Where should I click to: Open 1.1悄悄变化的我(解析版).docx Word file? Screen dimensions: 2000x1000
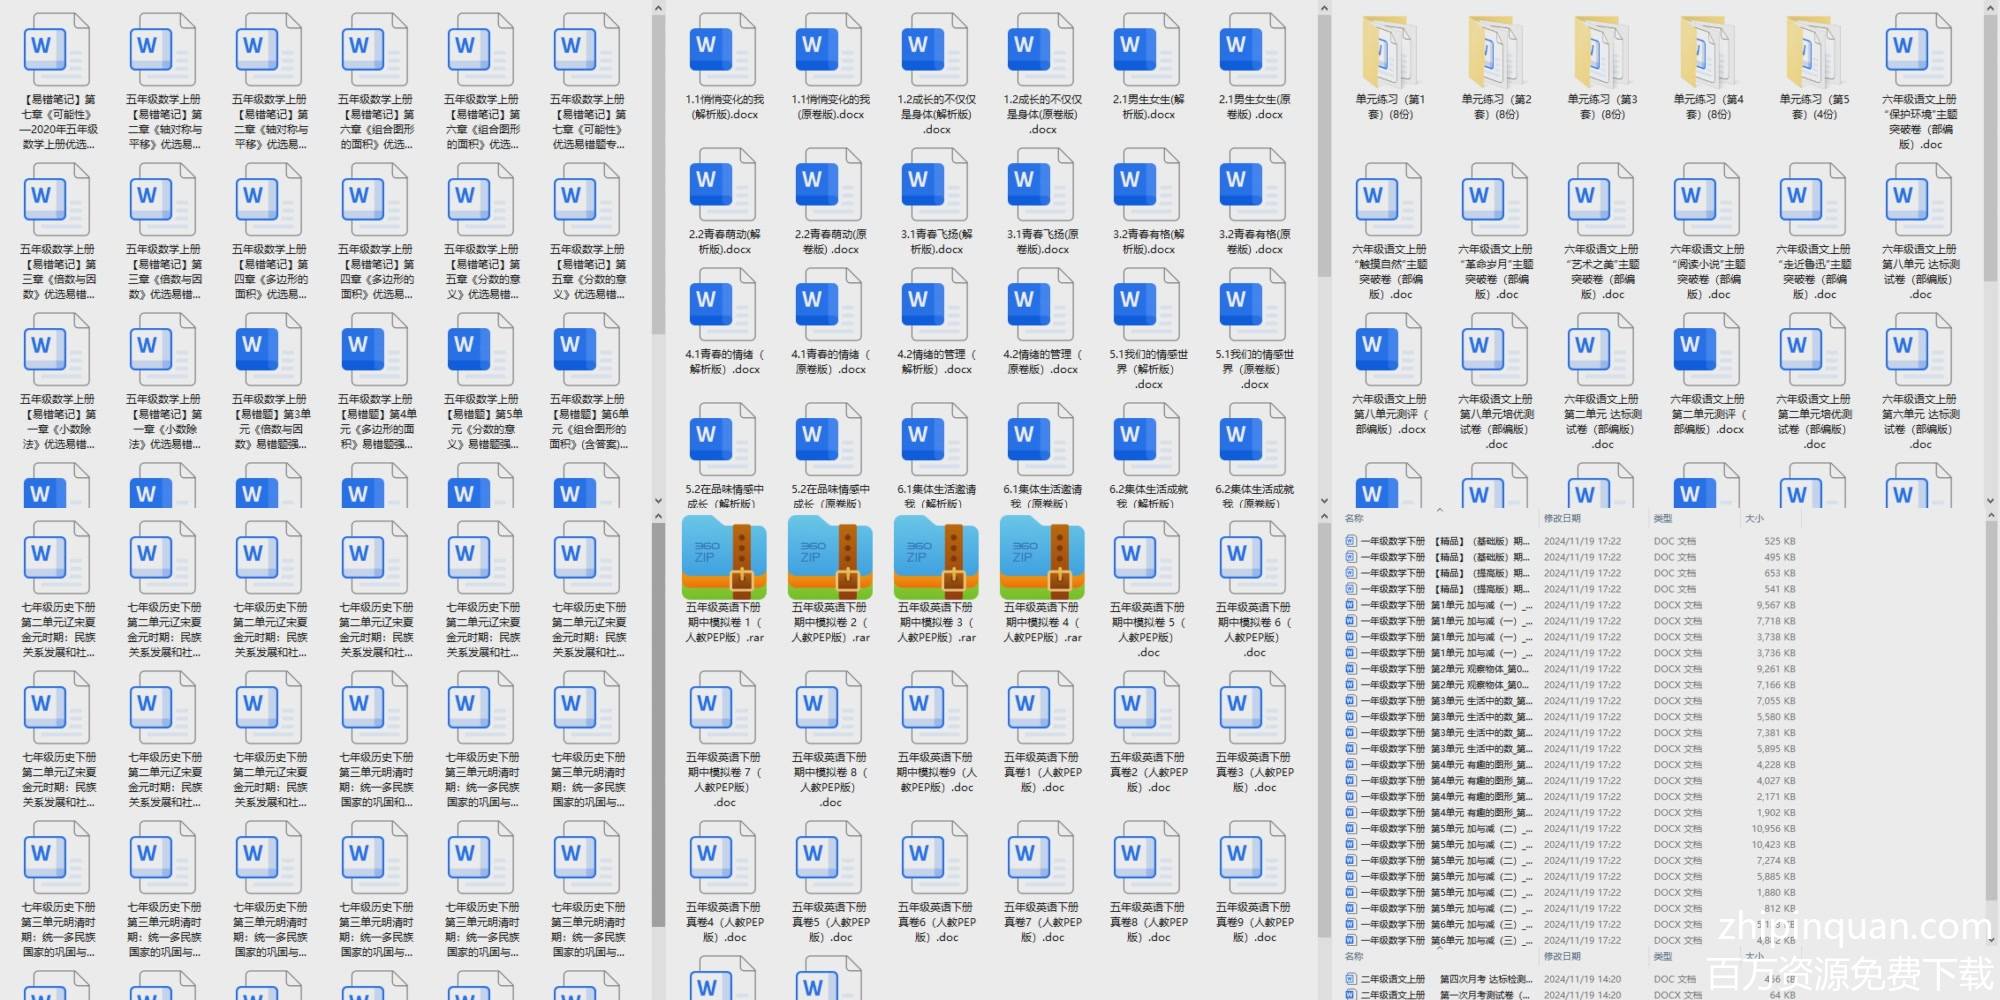click(724, 50)
